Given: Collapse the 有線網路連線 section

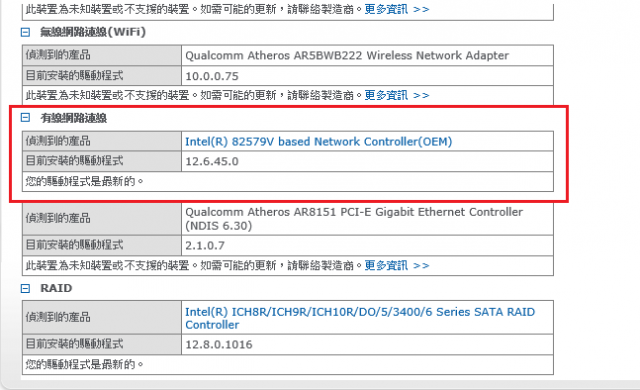Looking at the screenshot, I should coord(25,118).
